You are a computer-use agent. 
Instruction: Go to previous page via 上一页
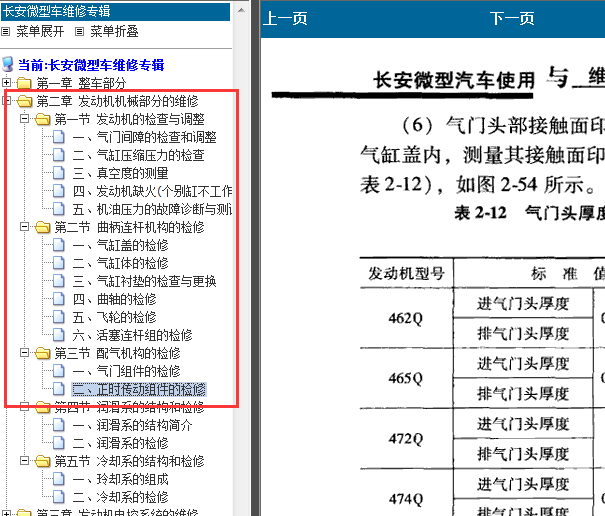tap(285, 18)
